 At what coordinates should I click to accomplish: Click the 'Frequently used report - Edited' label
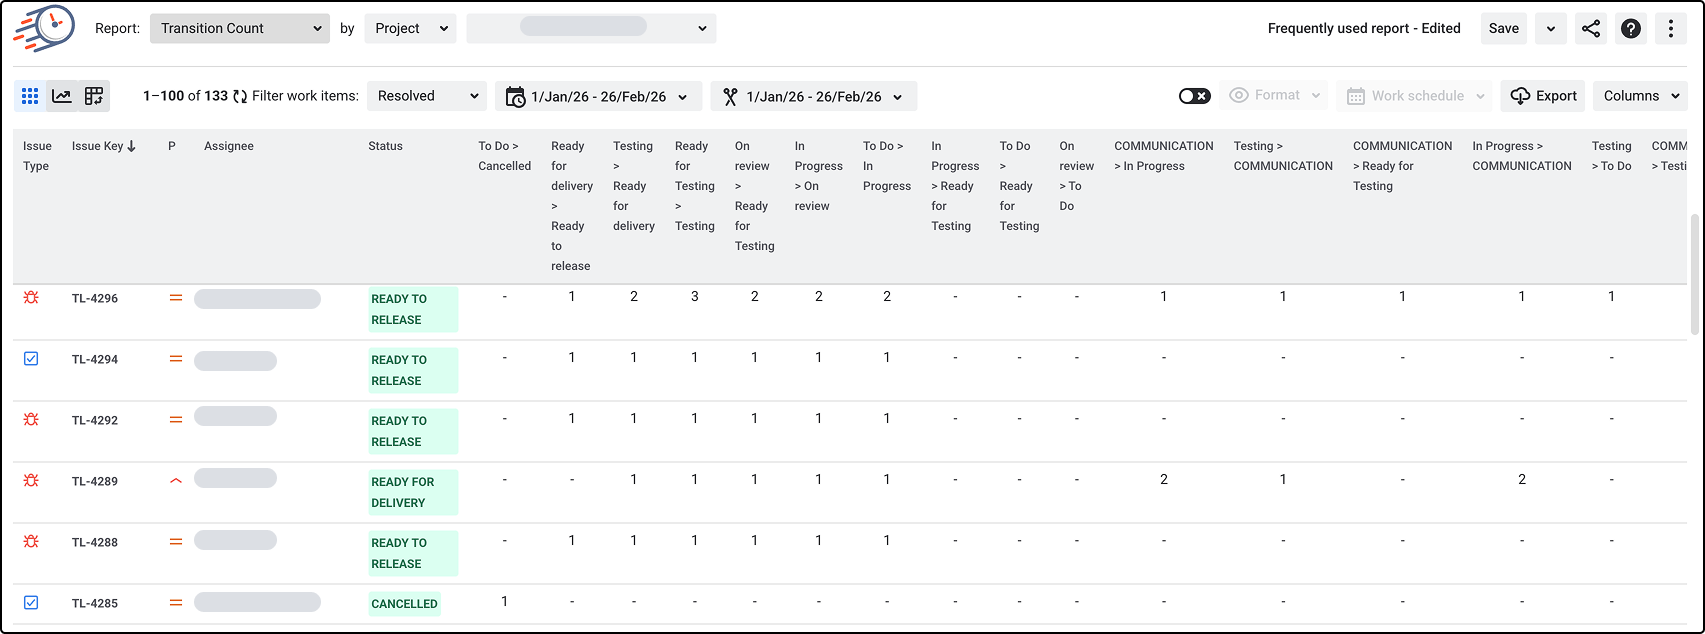pyautogui.click(x=1364, y=28)
